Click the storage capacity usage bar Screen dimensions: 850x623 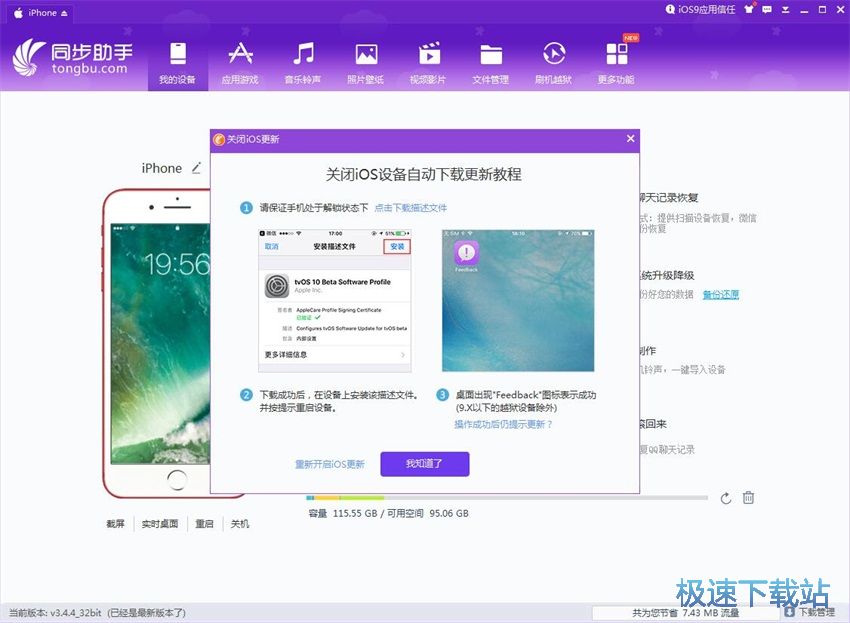[x=507, y=498]
